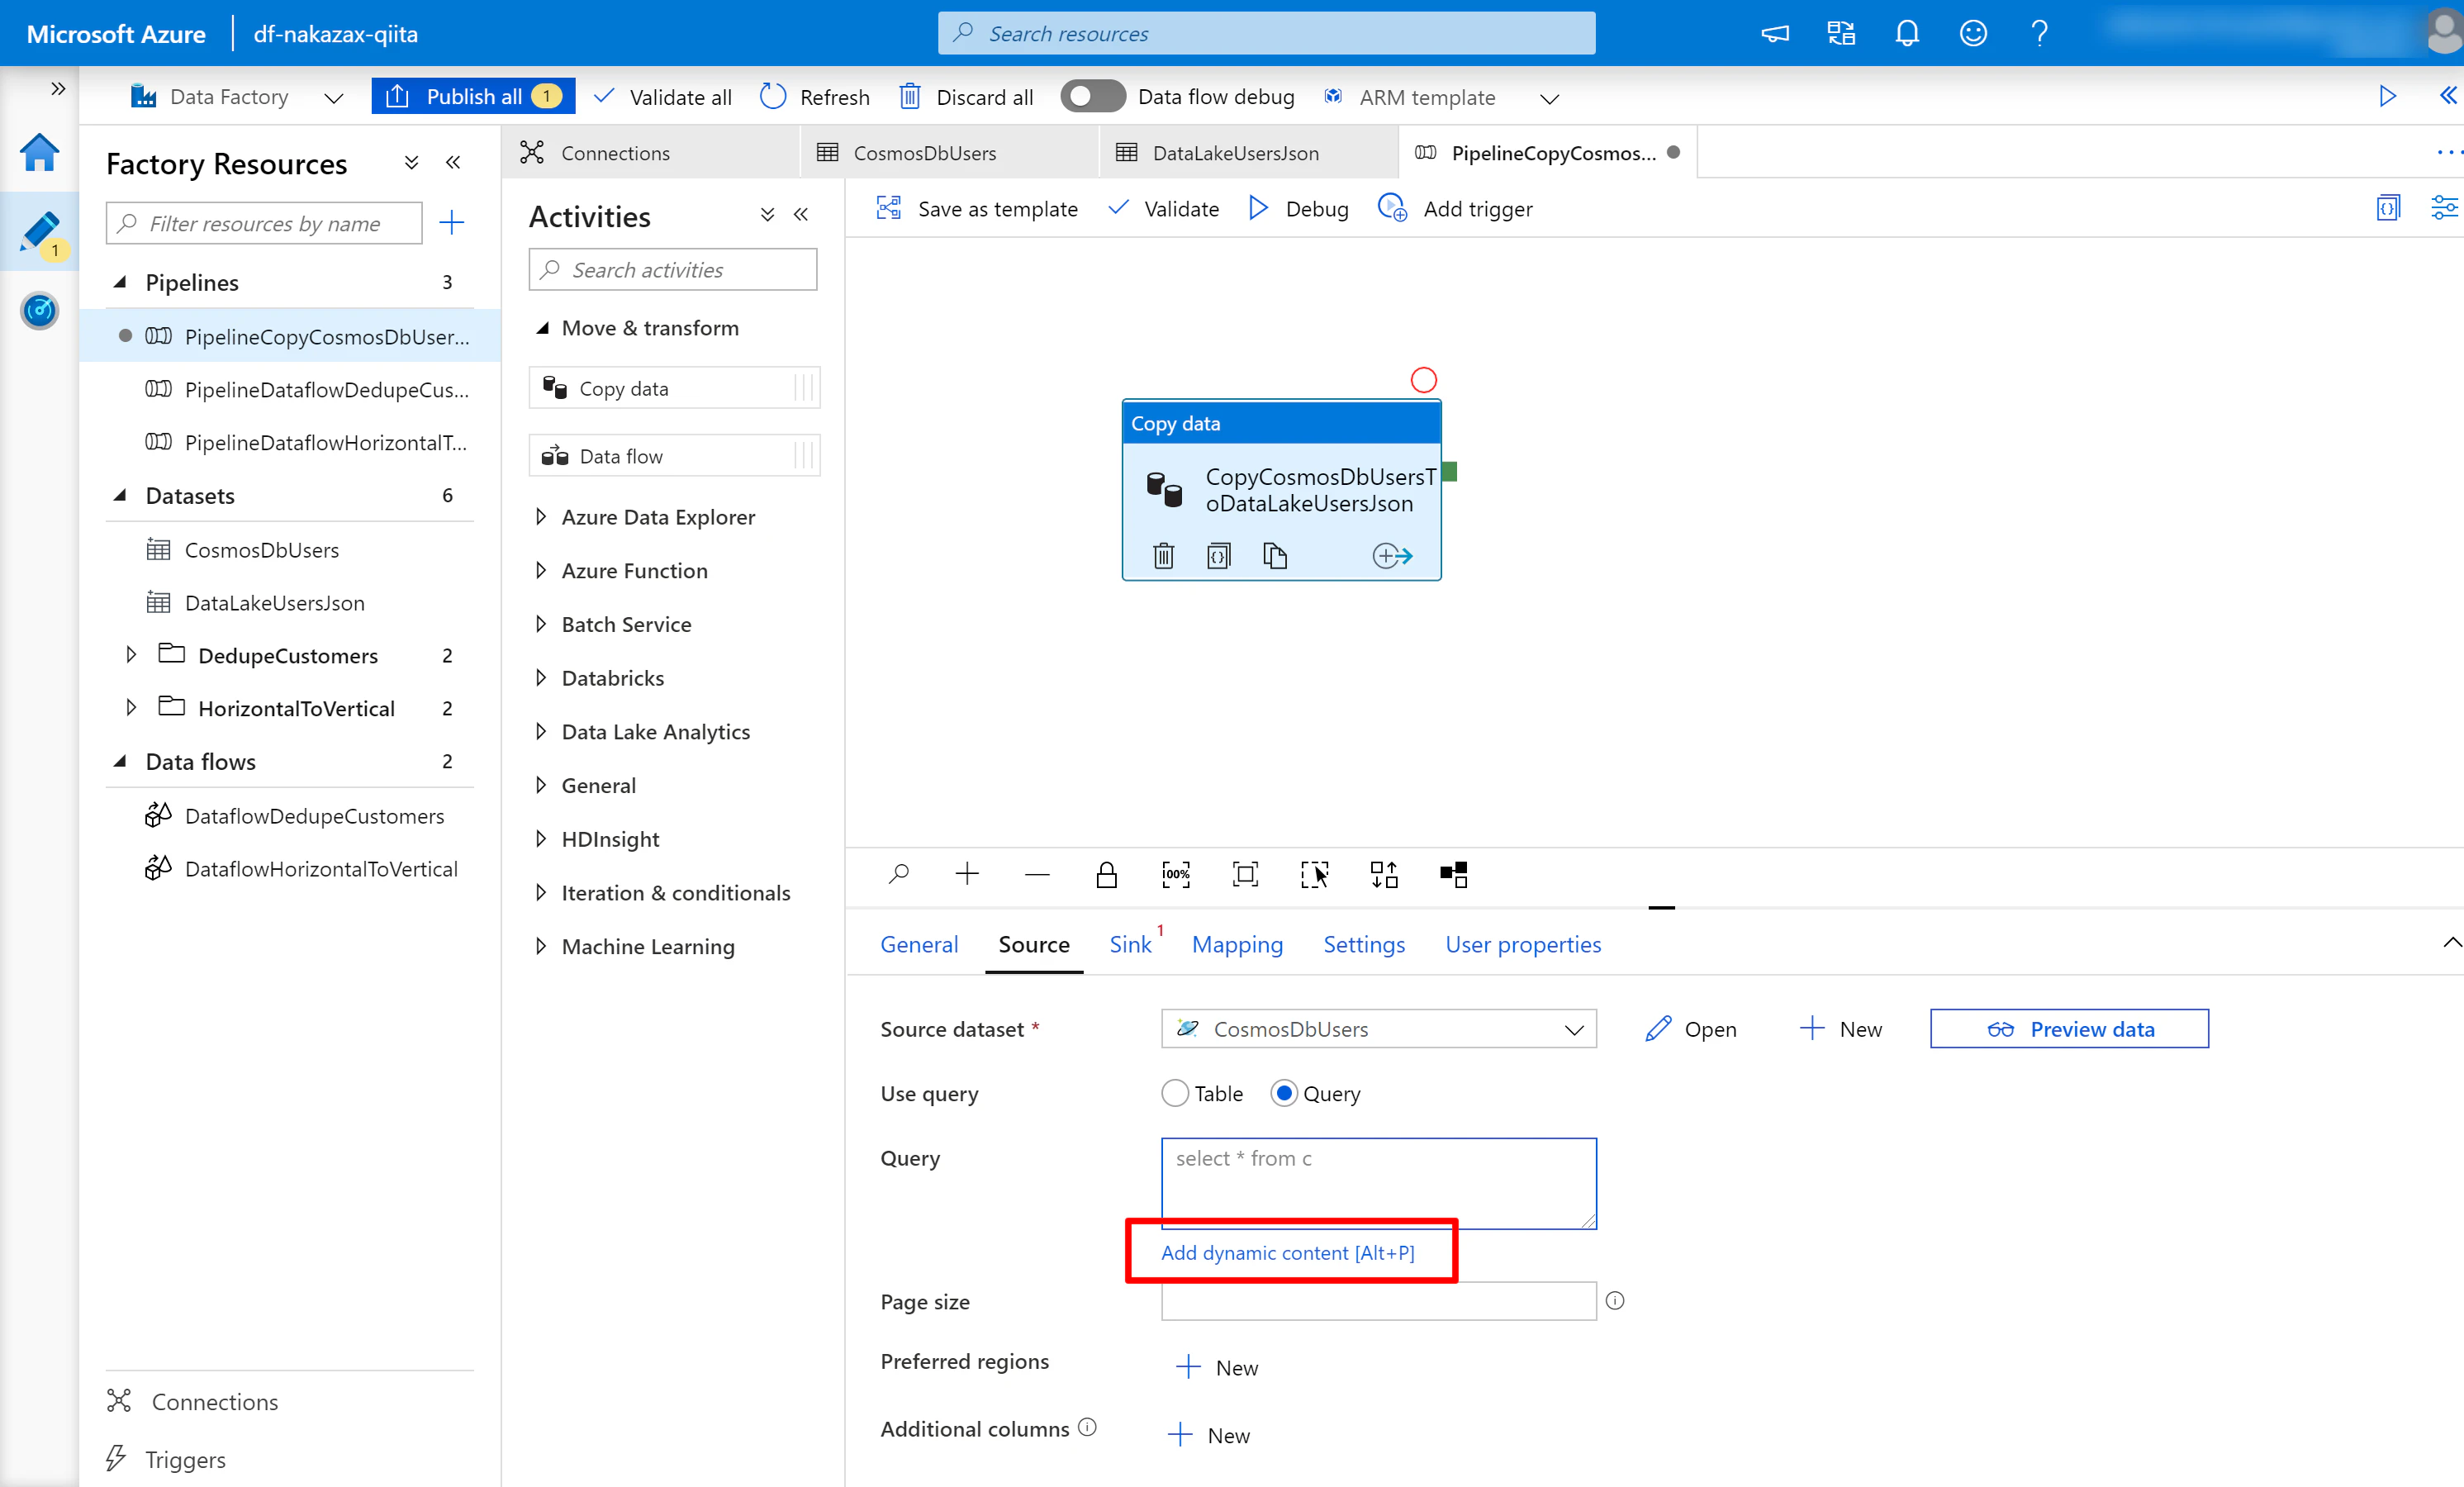
Task: Show info about Page size
Action: point(1615,1301)
